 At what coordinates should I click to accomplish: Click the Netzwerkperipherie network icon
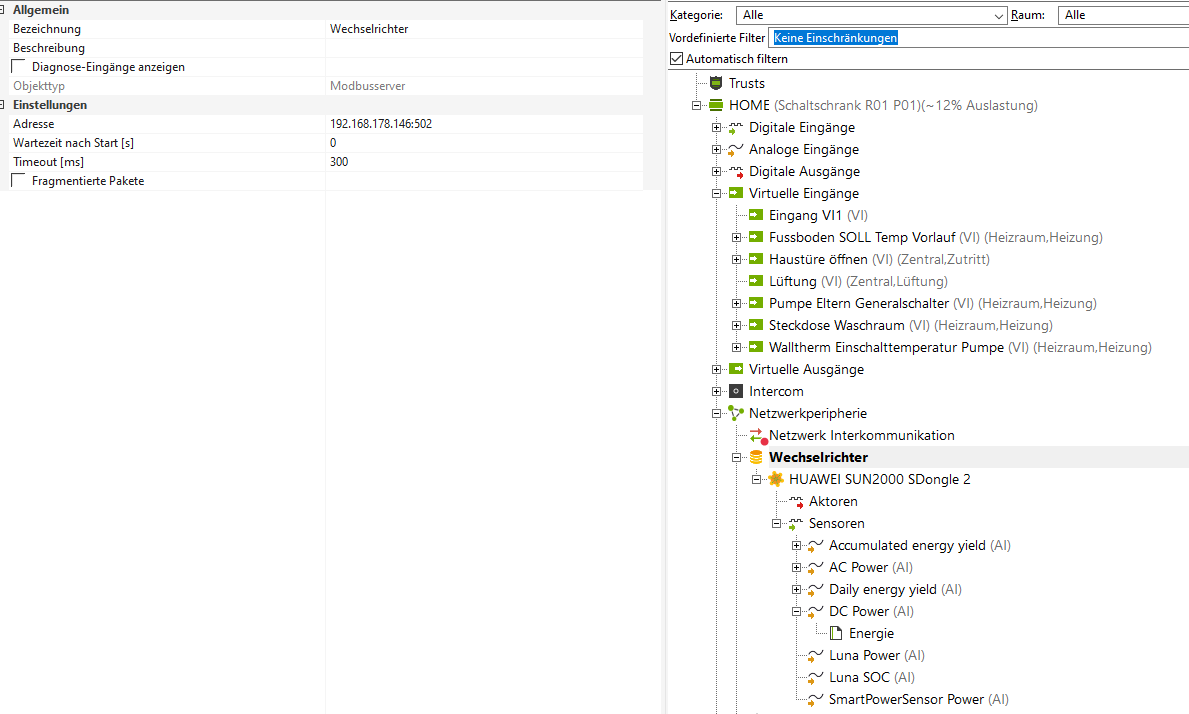[x=736, y=413]
